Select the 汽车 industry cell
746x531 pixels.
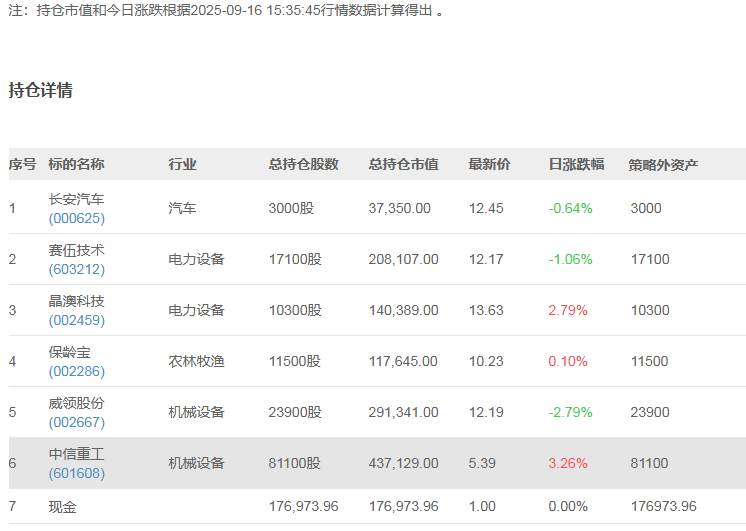coord(182,208)
